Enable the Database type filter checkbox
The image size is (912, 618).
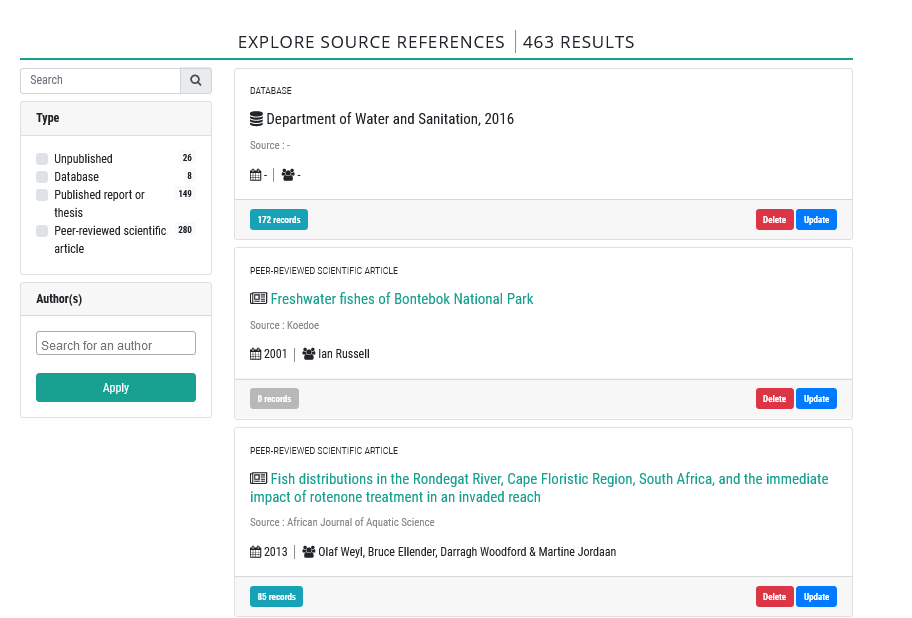(x=42, y=177)
